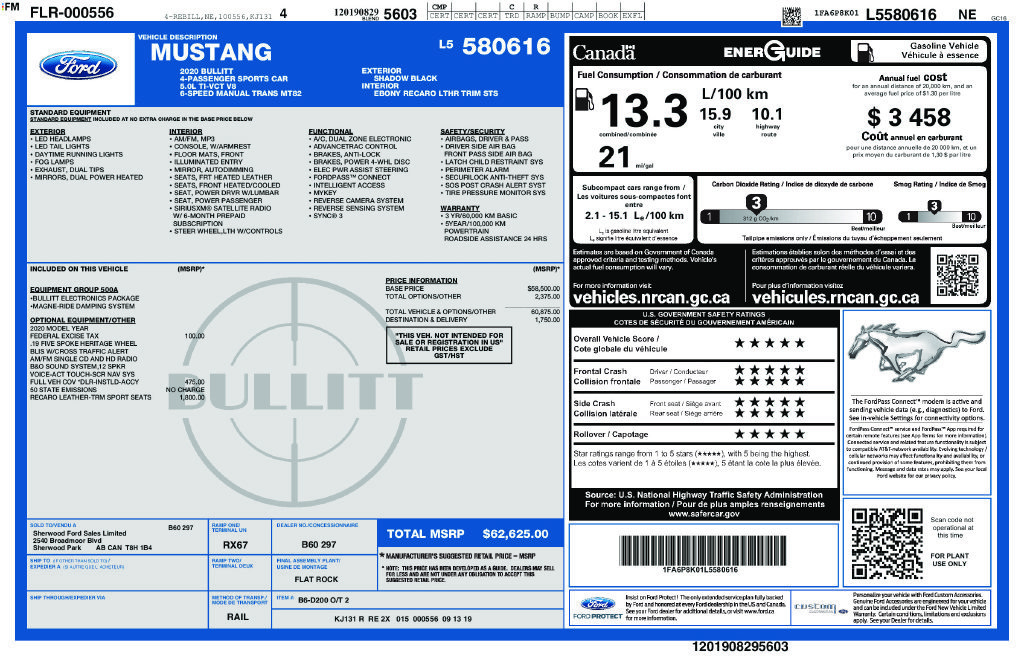Click the SHADOW BLACK exterior color text

coord(405,78)
